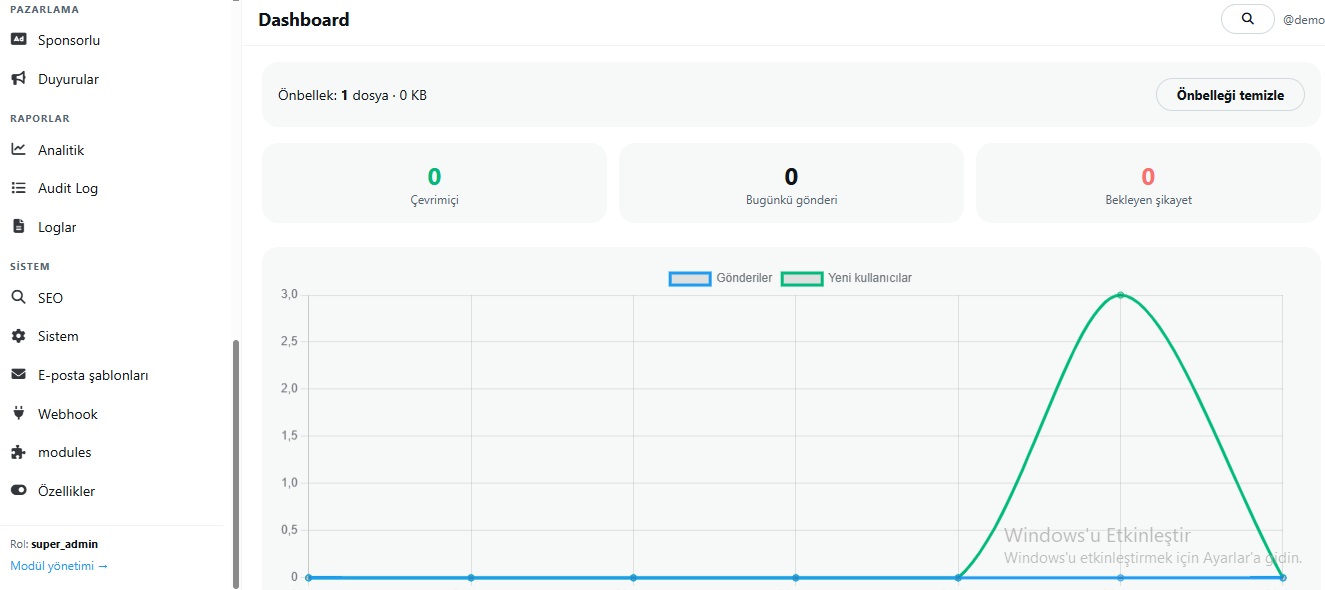Click the Önbellek 1 dosya text
This screenshot has width=1325, height=590.
tap(352, 96)
